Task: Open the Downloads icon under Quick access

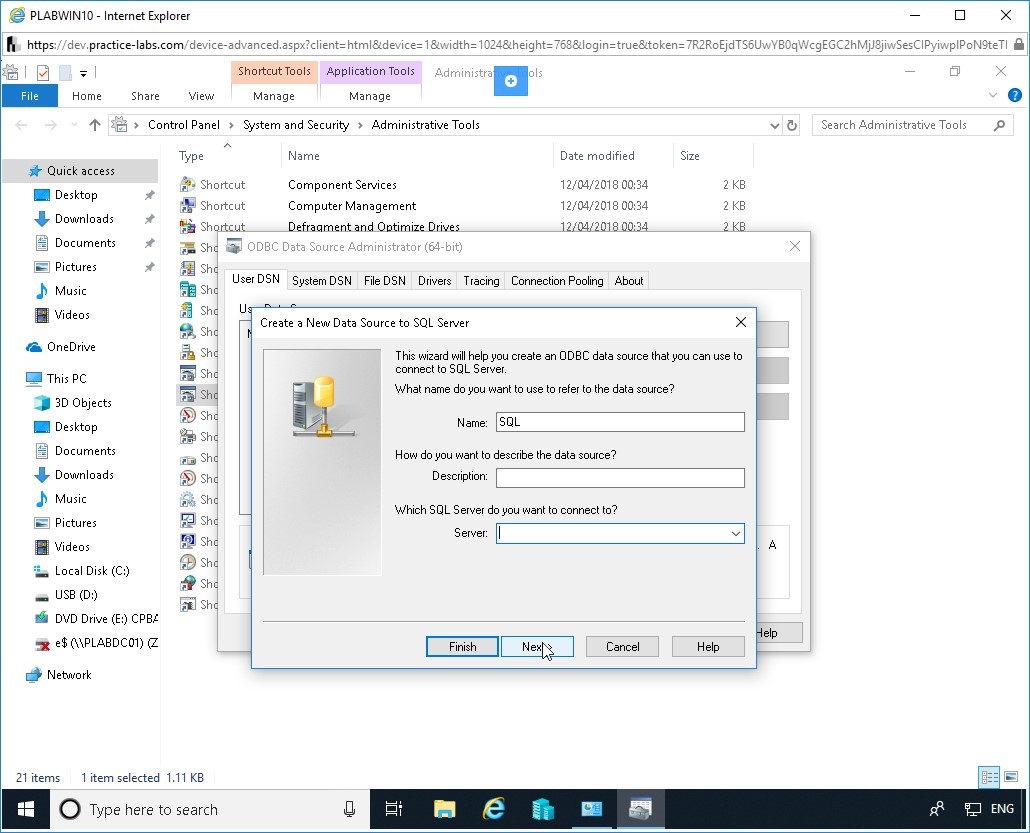Action: point(42,219)
